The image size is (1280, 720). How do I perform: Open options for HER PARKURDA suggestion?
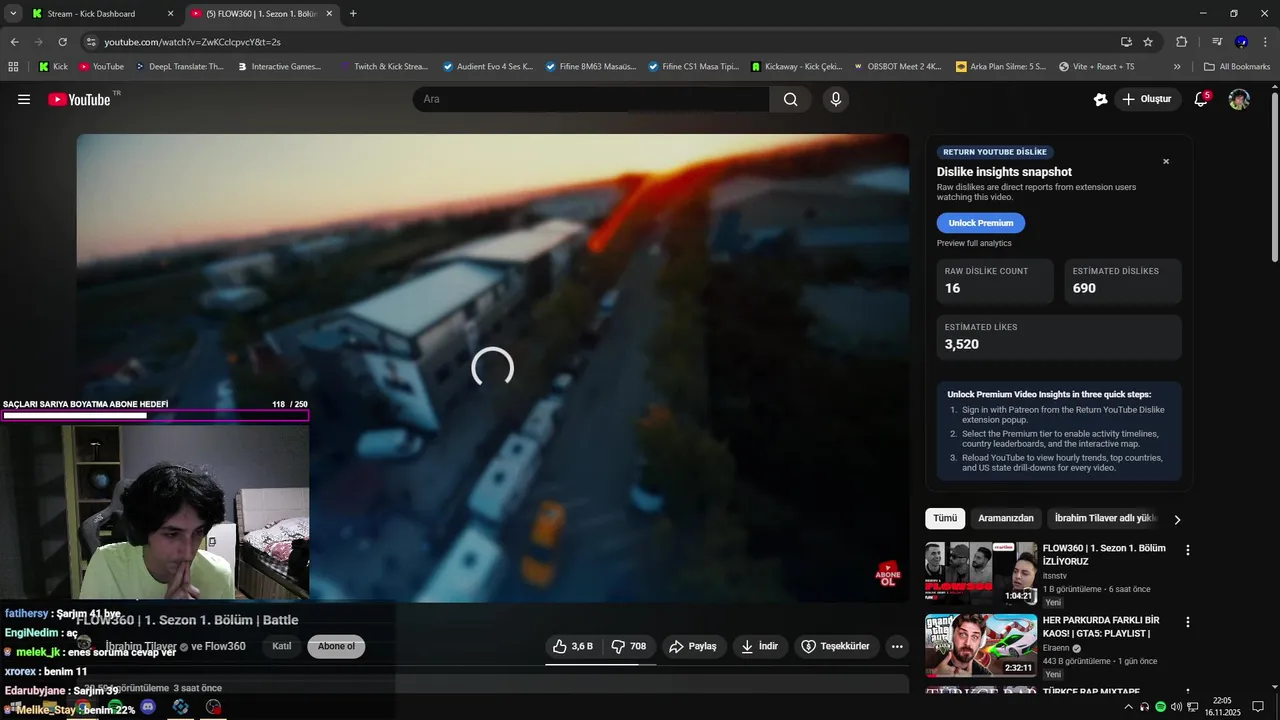click(1188, 622)
